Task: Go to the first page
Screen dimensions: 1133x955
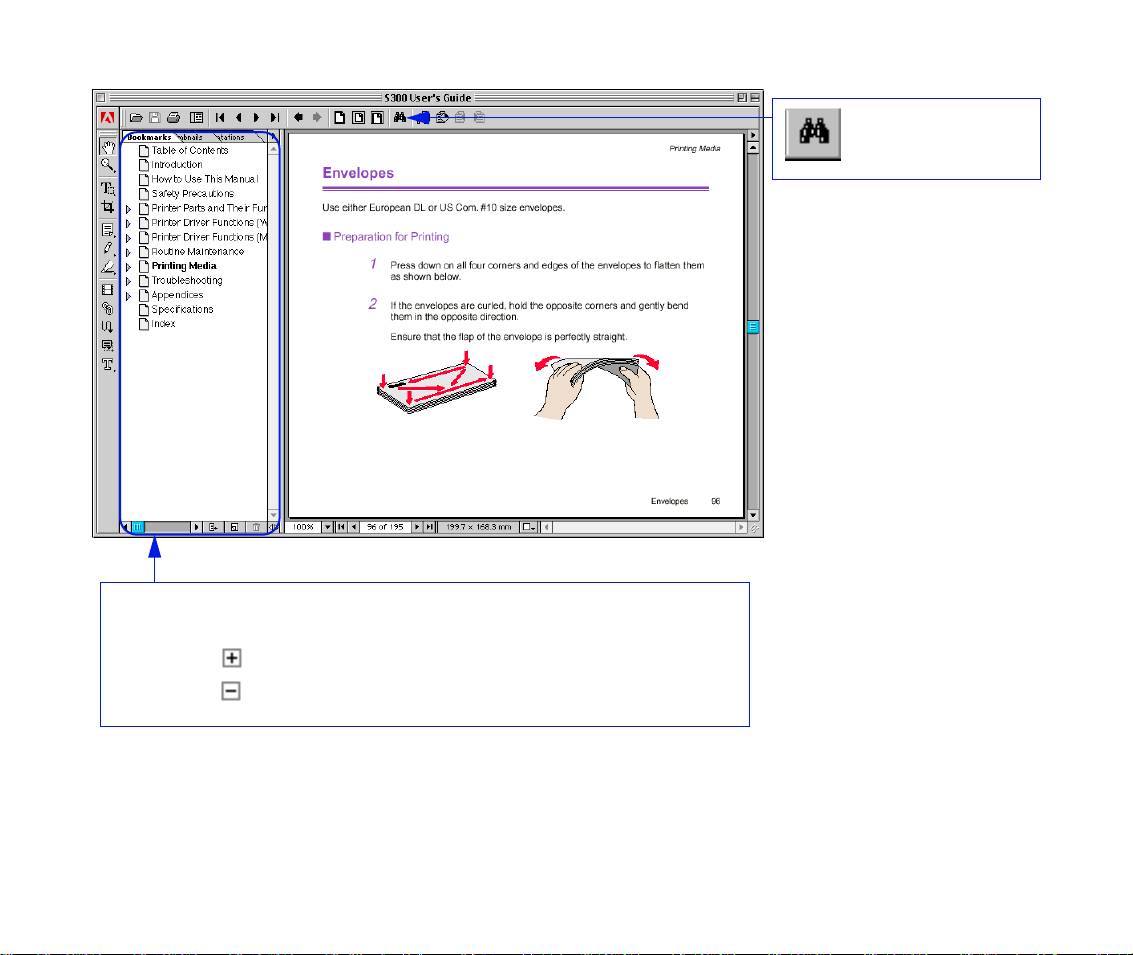Action: click(220, 118)
